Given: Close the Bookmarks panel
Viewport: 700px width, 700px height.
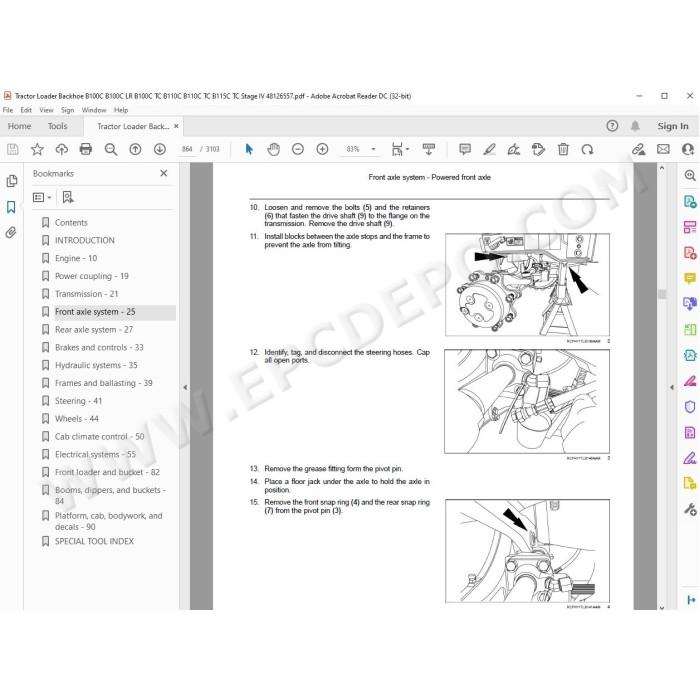Looking at the screenshot, I should 164,173.
